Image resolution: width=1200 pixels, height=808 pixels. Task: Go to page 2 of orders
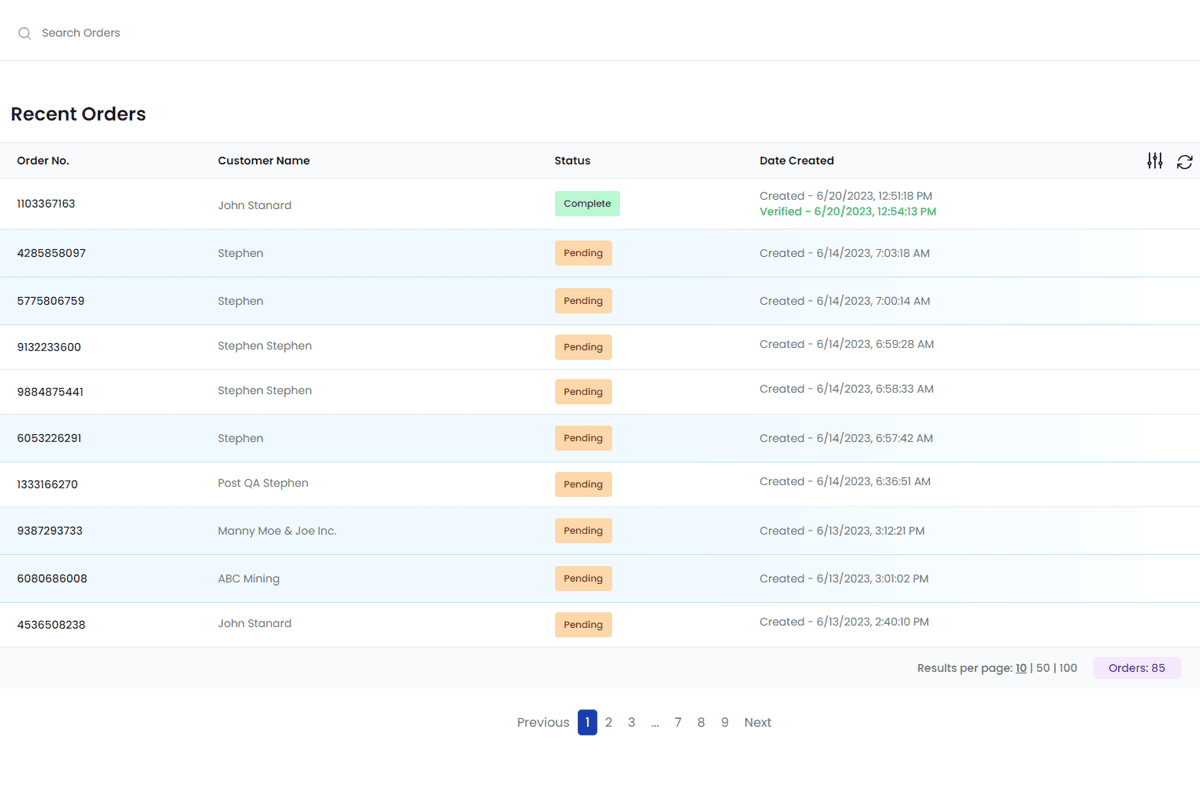pos(608,722)
